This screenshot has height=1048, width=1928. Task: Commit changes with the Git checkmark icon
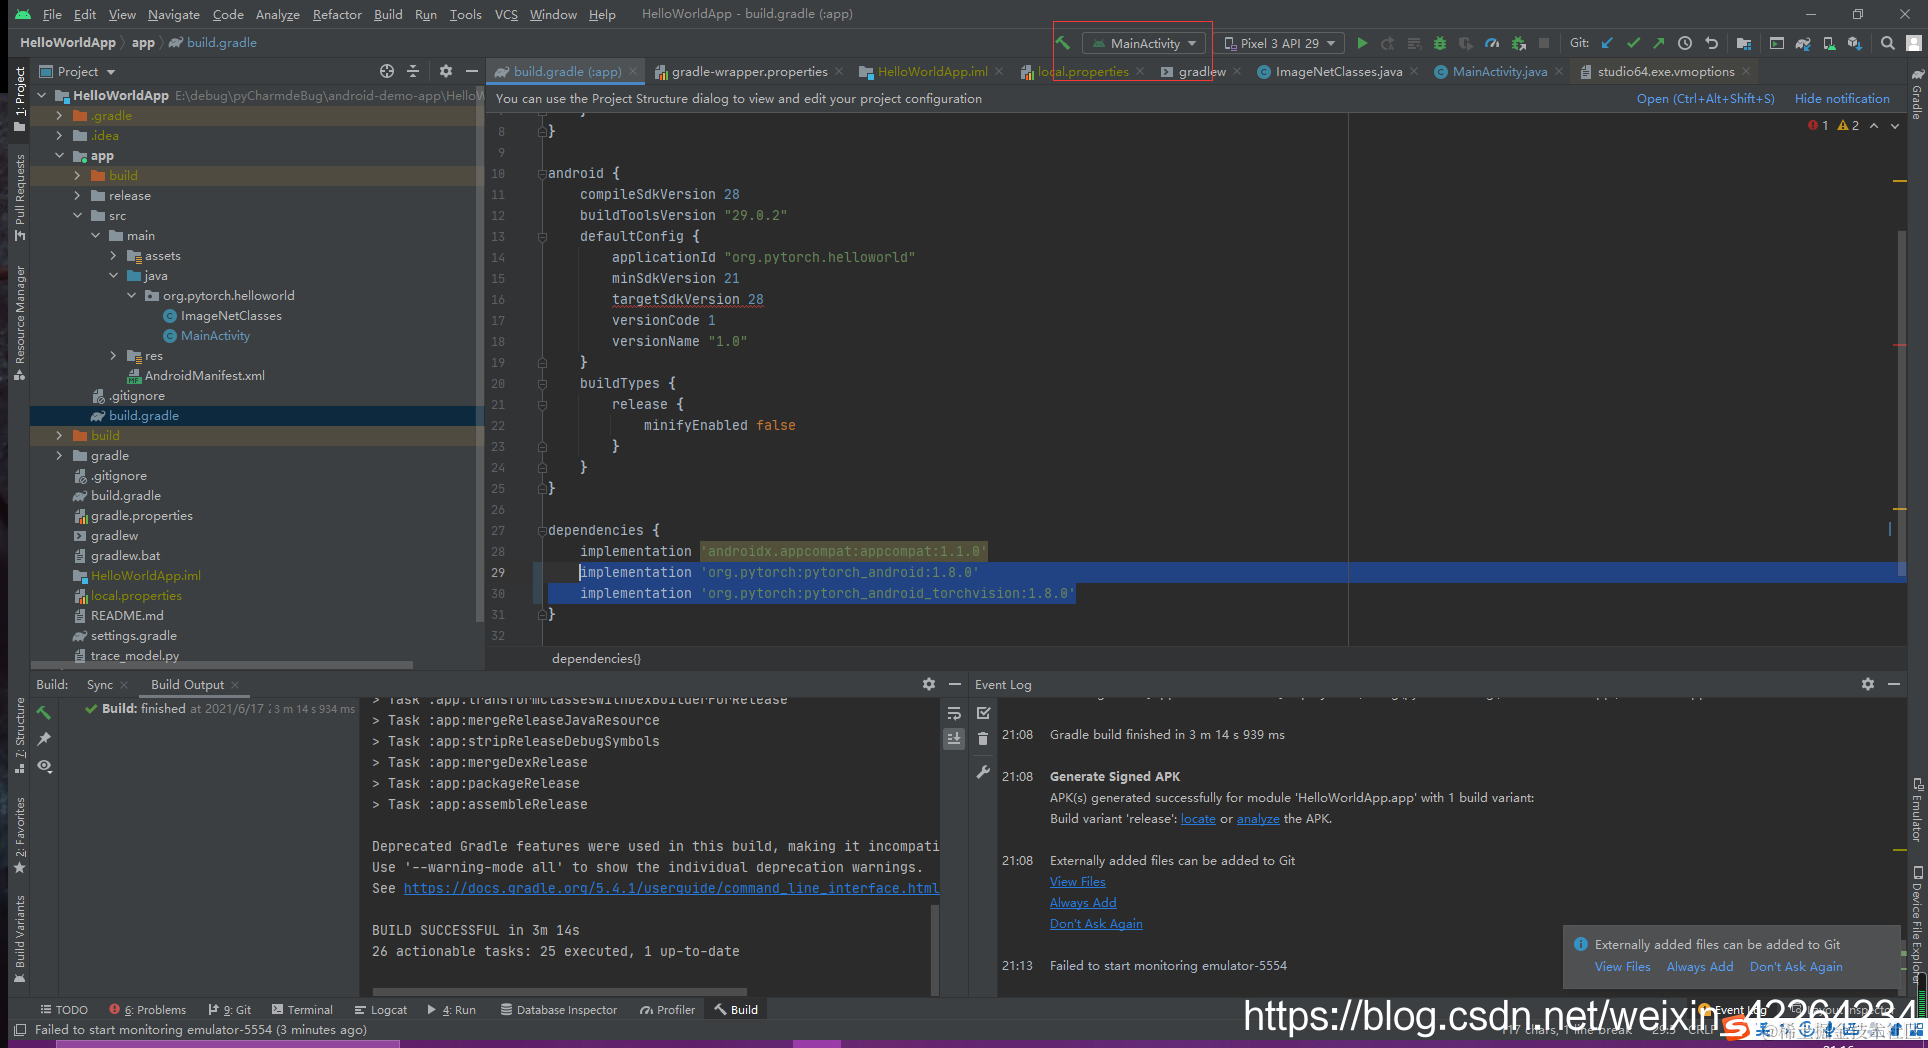click(x=1633, y=43)
